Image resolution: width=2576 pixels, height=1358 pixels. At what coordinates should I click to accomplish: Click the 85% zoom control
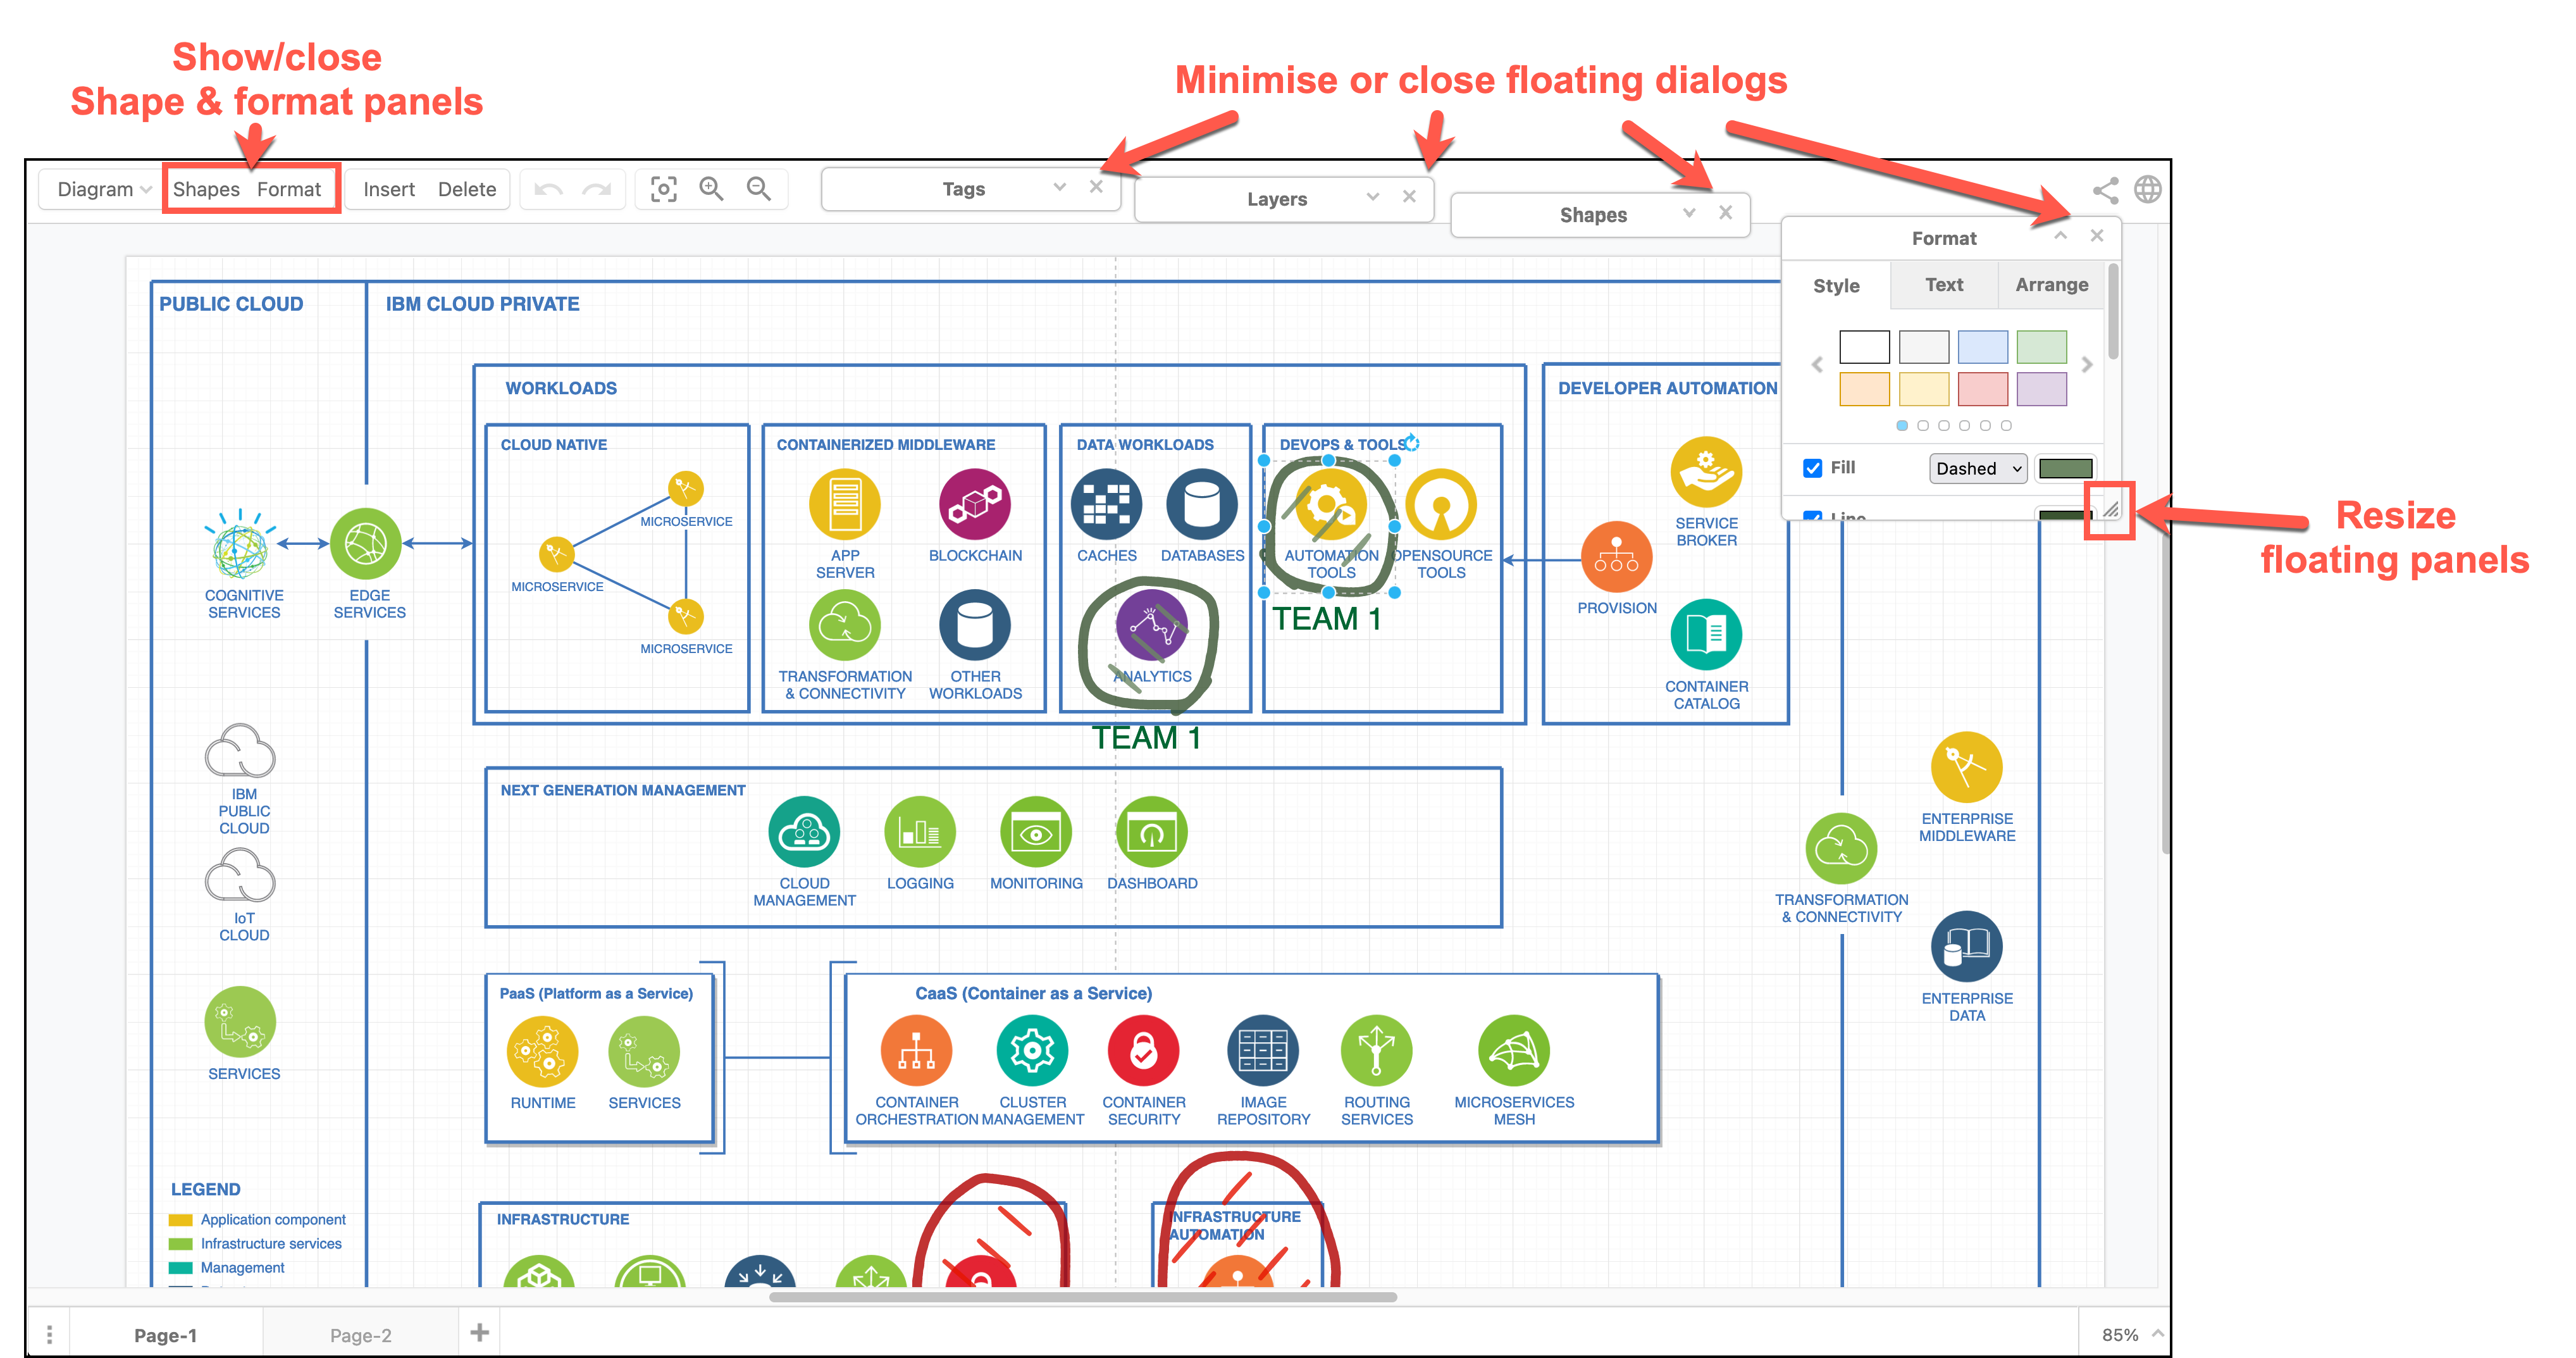pyautogui.click(x=2122, y=1333)
